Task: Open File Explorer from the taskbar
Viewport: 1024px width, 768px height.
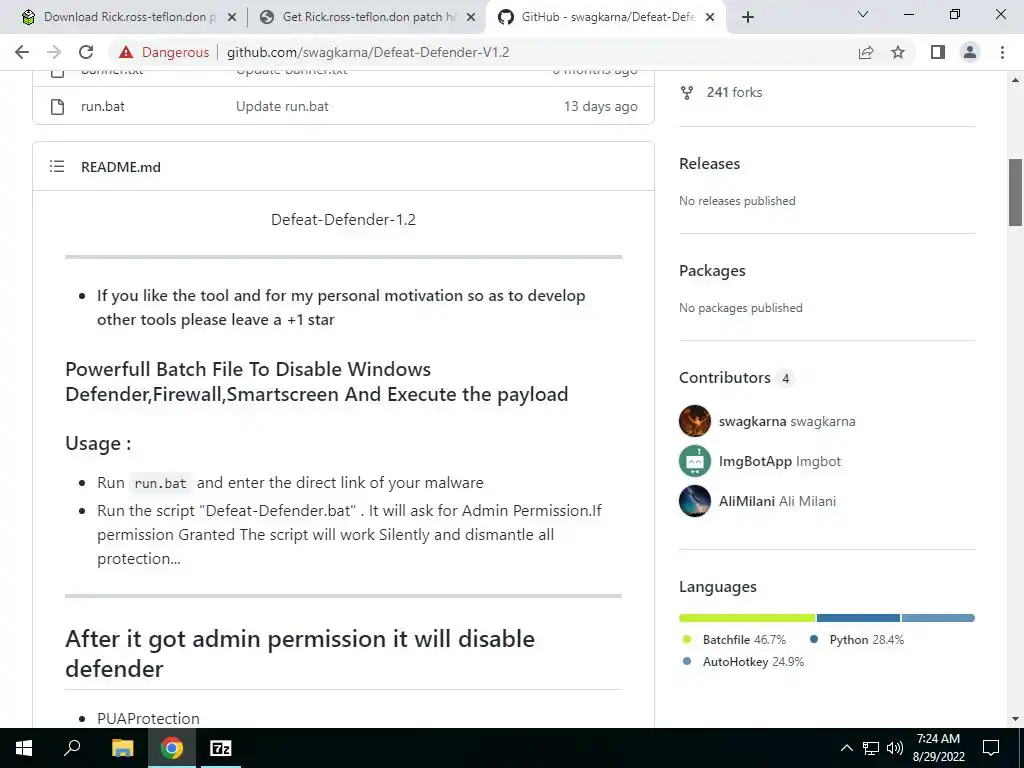Action: [122, 748]
